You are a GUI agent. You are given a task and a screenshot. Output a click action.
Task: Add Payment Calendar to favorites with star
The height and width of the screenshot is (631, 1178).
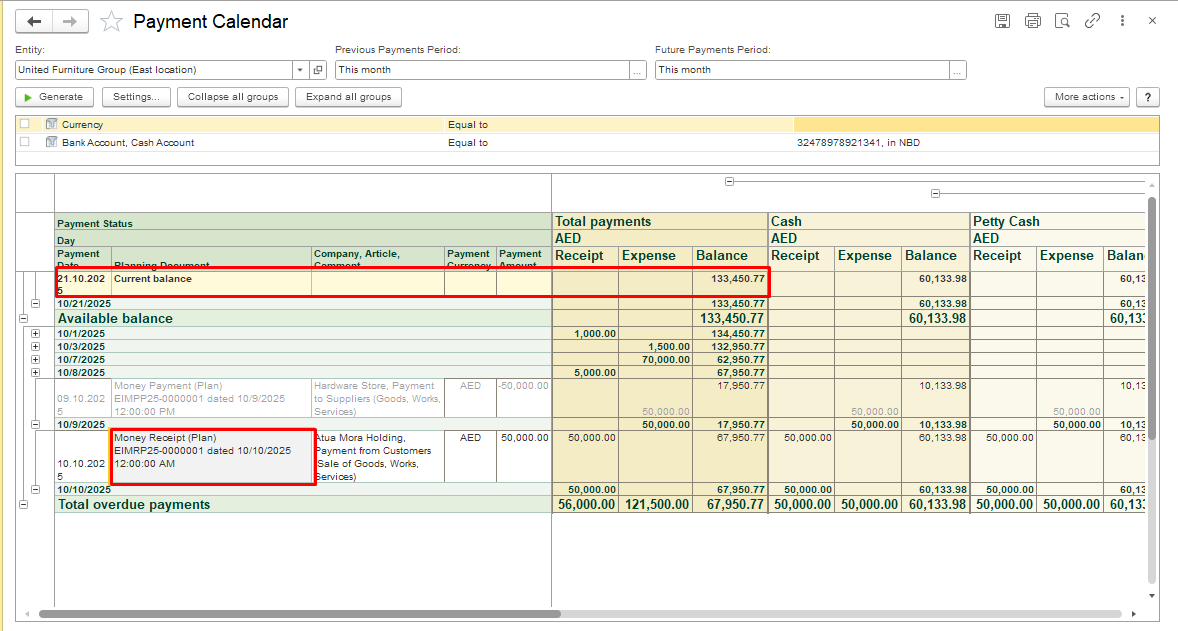112,21
